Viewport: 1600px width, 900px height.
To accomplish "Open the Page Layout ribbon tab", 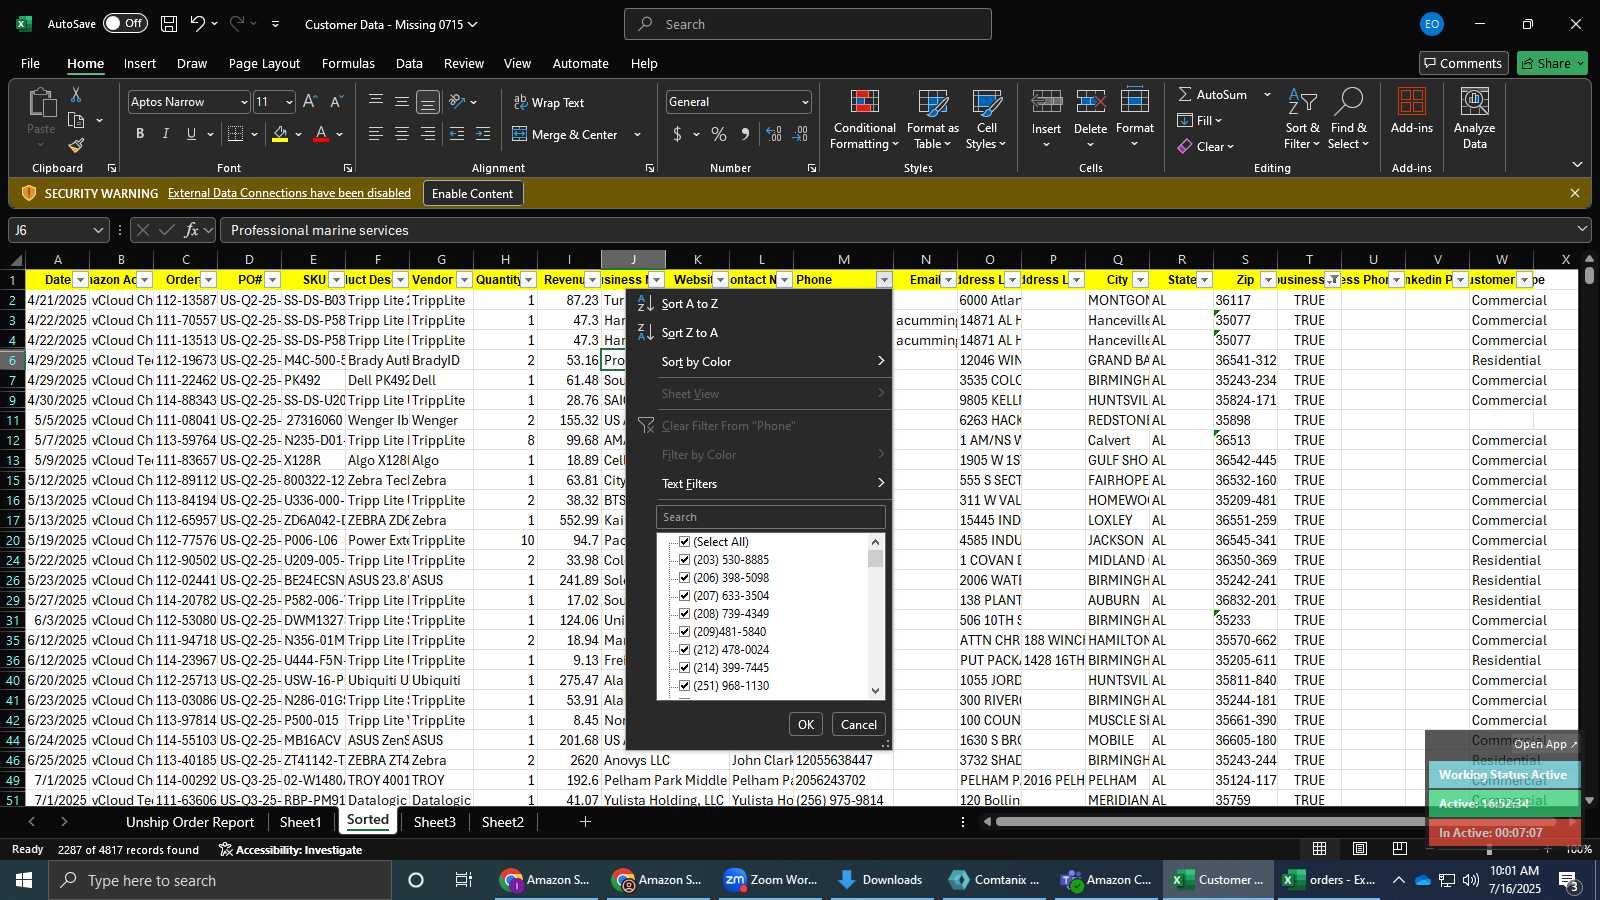I will click(264, 63).
